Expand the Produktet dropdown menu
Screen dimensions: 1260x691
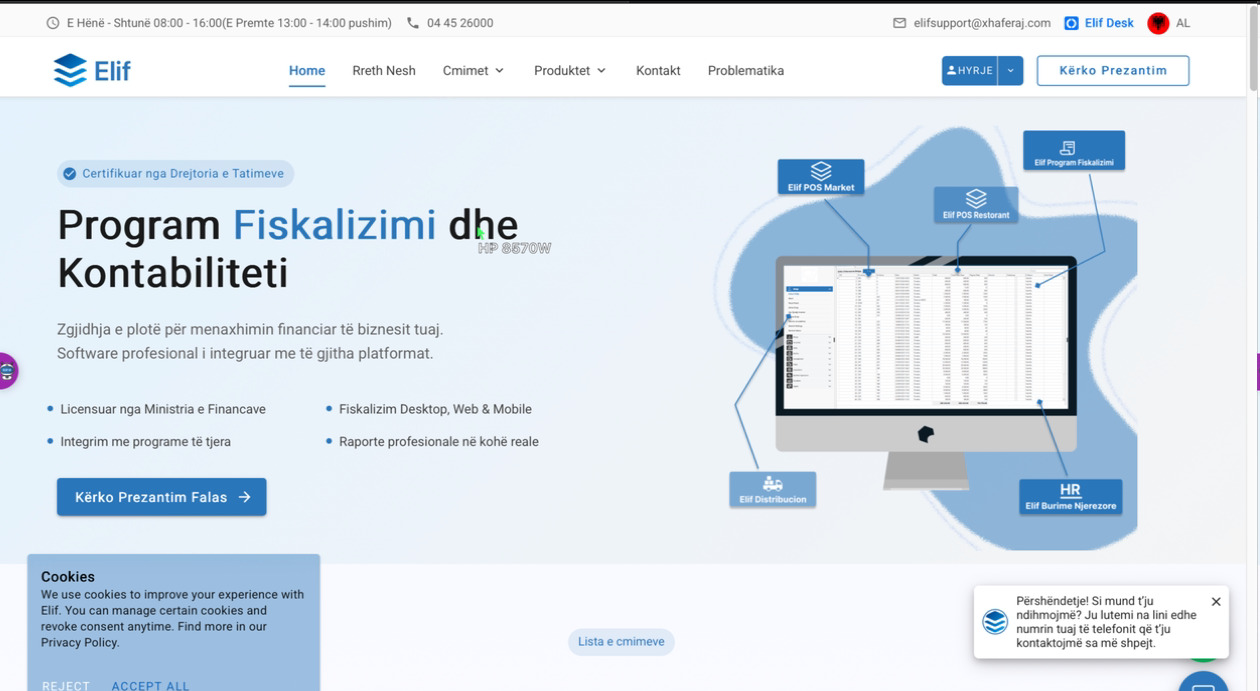point(570,71)
